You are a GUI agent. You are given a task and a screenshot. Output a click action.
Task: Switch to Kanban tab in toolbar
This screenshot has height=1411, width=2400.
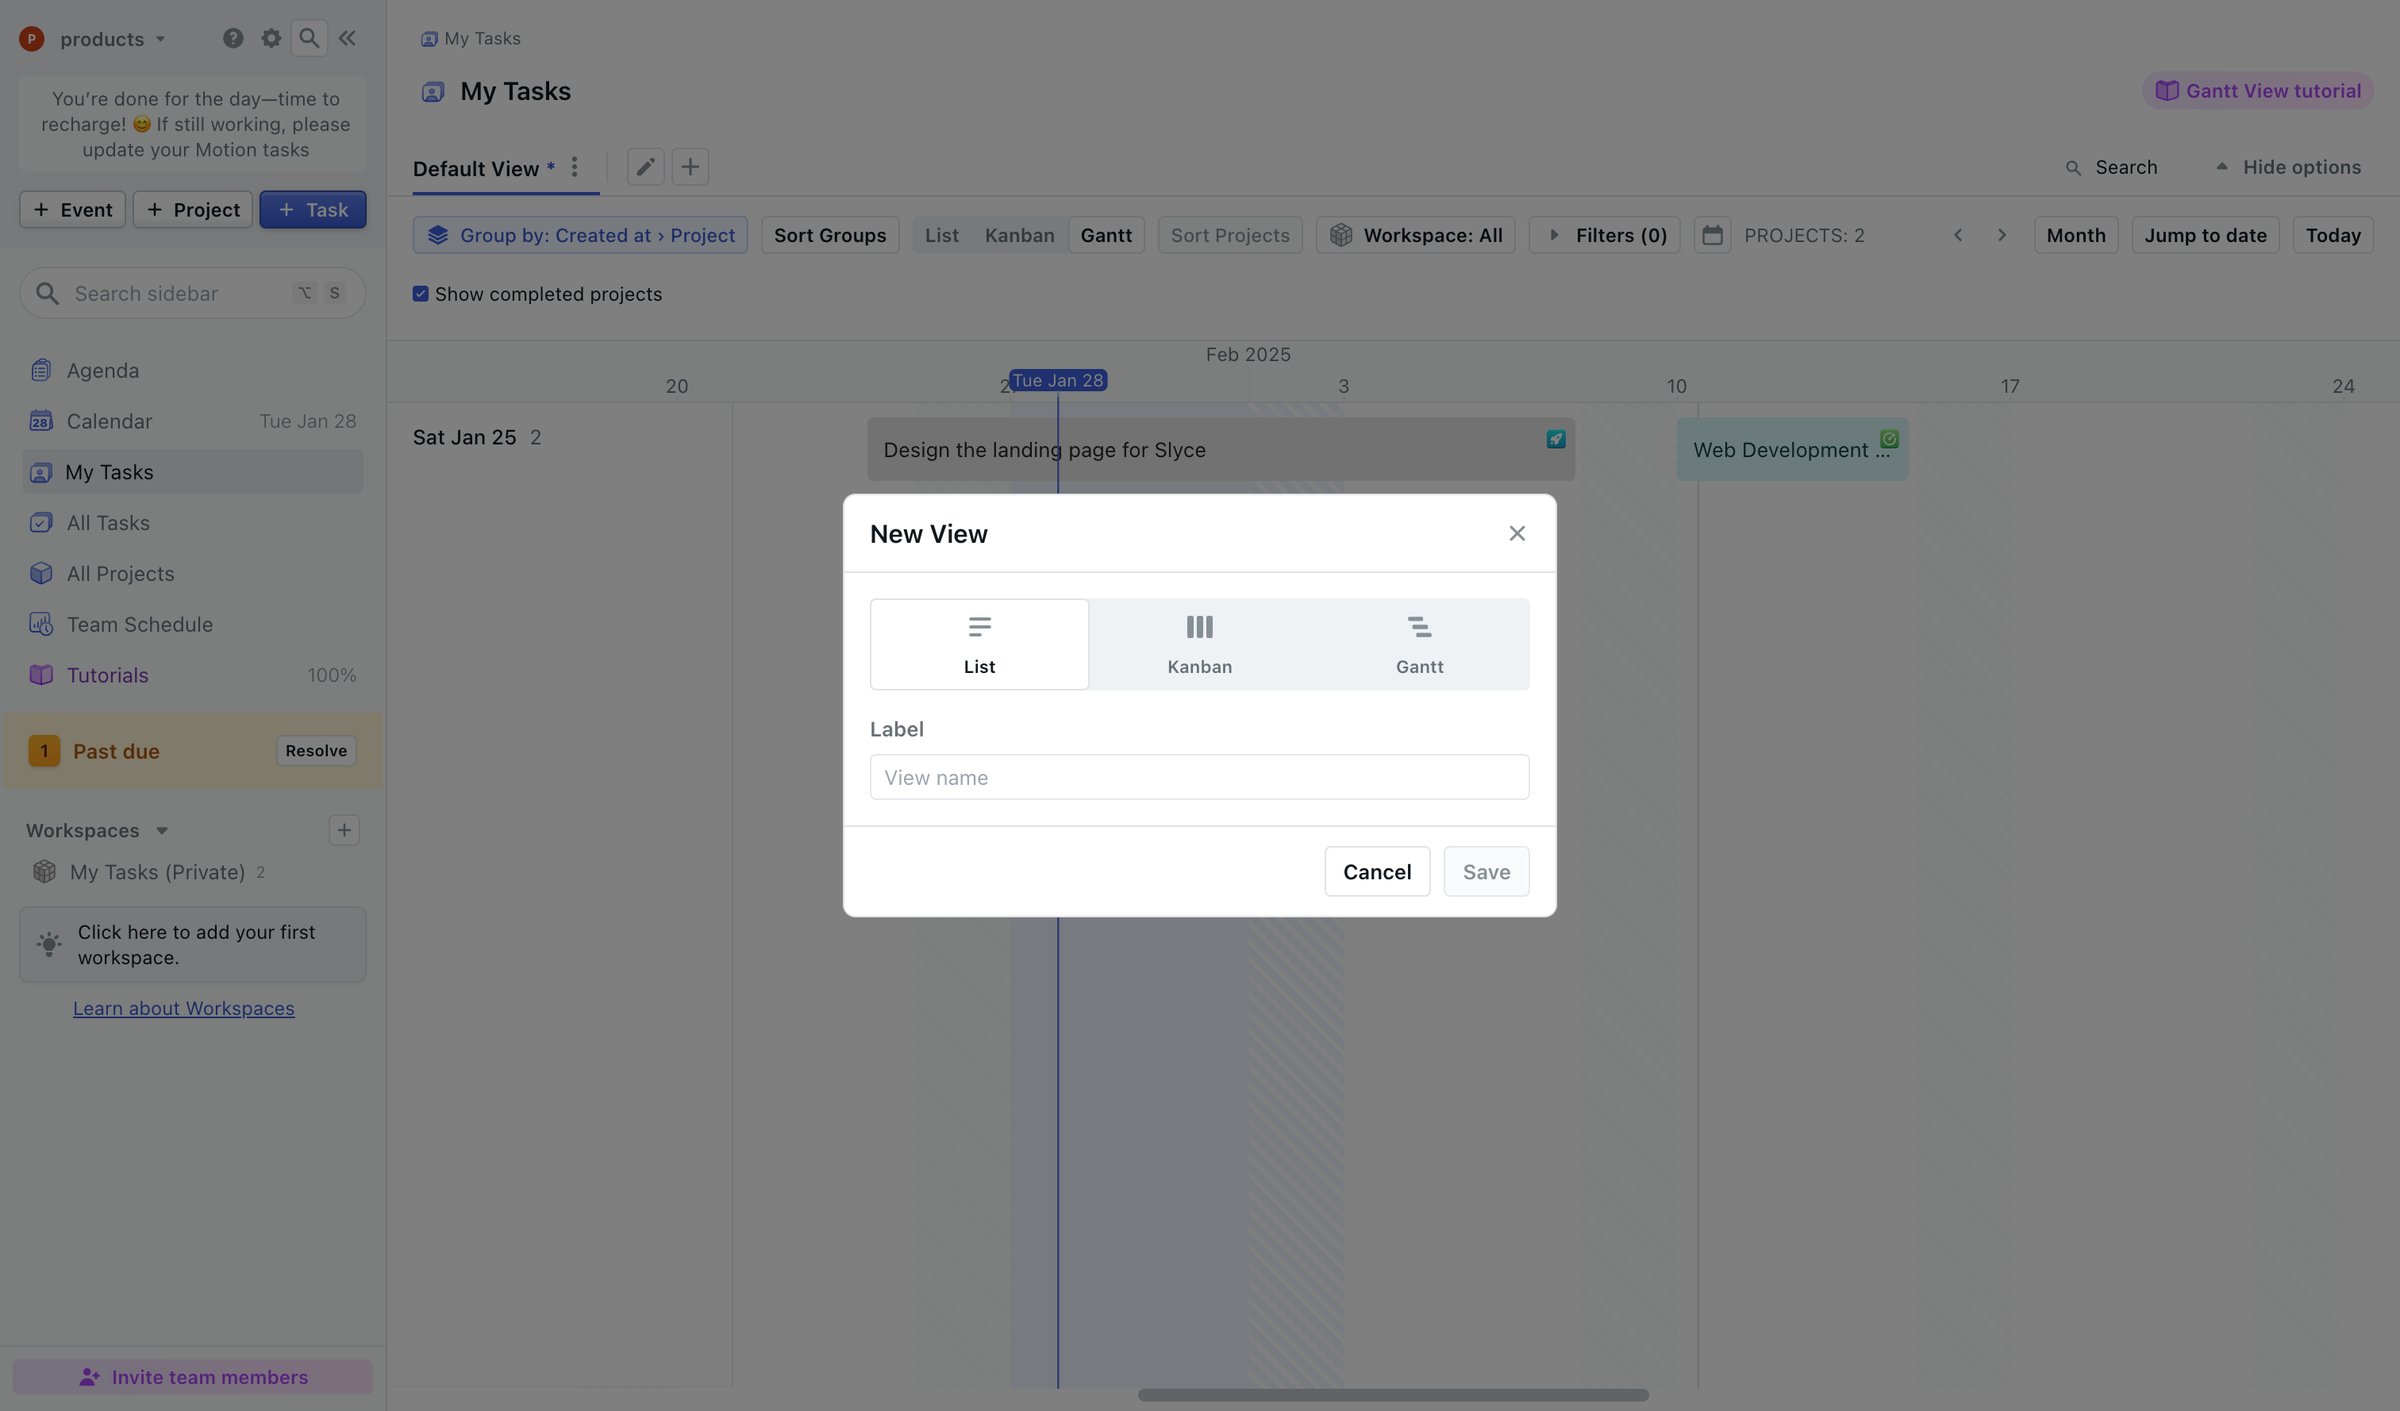(1019, 235)
